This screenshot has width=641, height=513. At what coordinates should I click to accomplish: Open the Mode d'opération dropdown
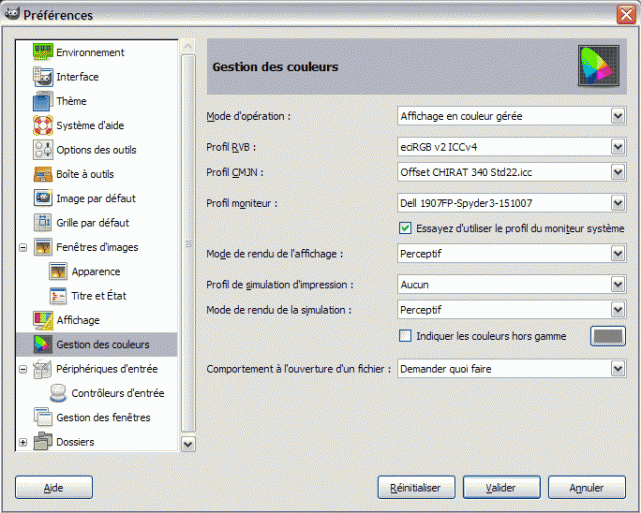click(511, 116)
